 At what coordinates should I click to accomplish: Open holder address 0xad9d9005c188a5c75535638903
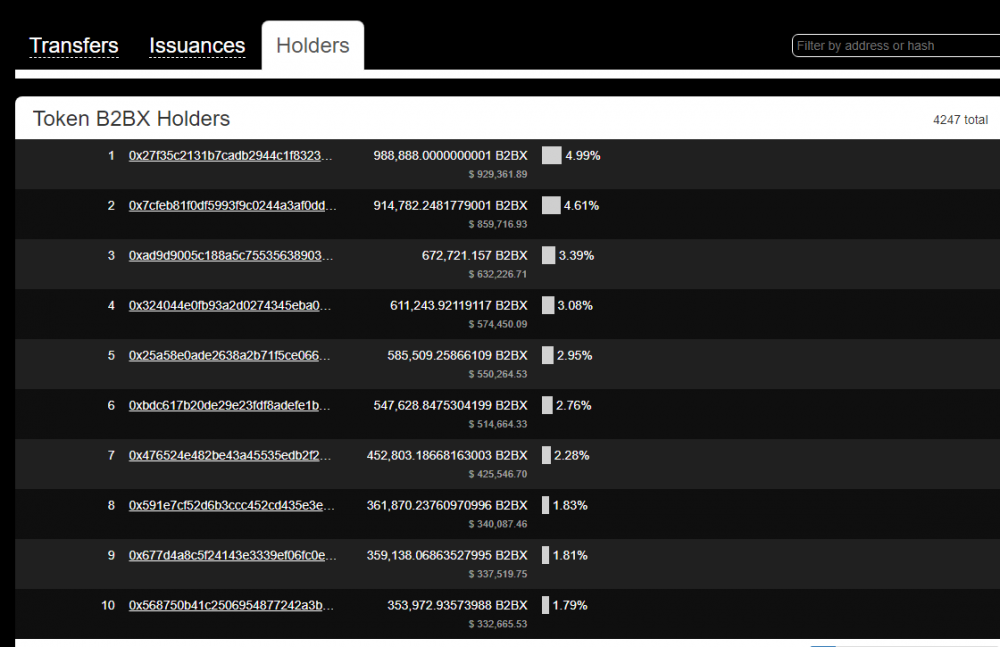click(231, 255)
